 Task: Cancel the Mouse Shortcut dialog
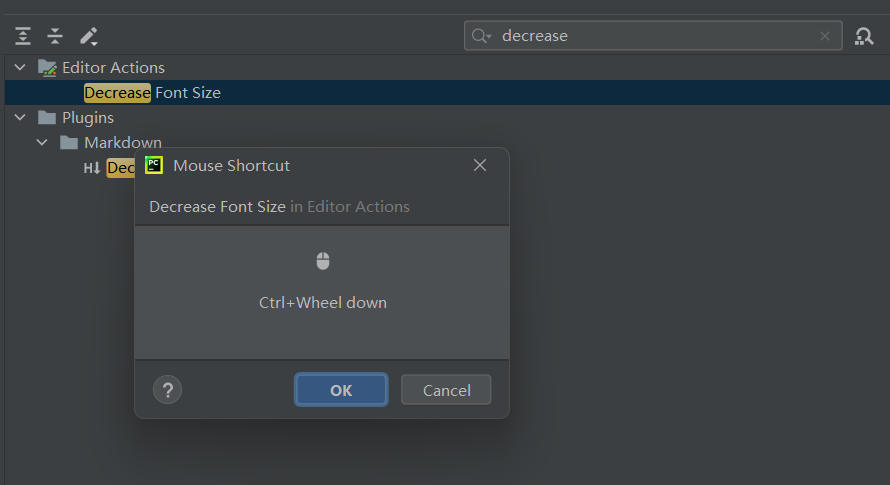[446, 390]
